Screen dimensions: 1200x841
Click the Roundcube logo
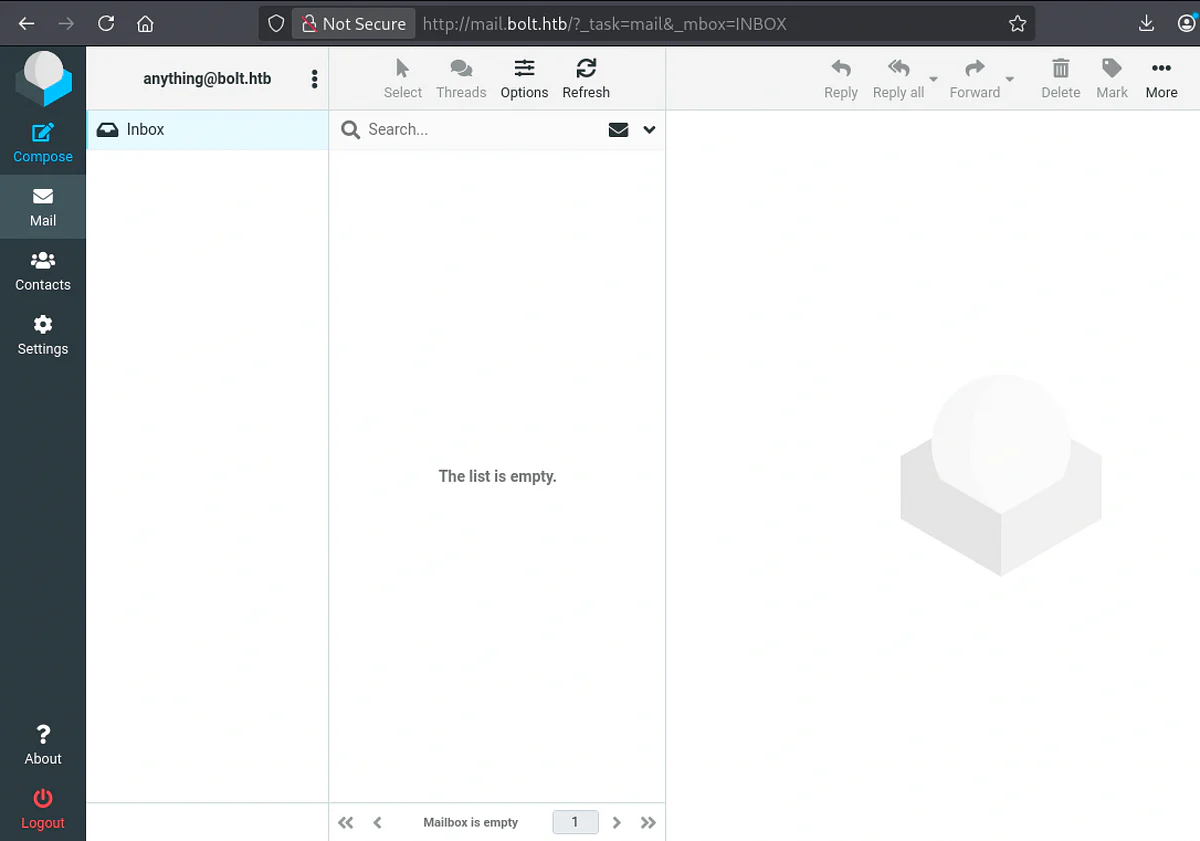tap(43, 78)
